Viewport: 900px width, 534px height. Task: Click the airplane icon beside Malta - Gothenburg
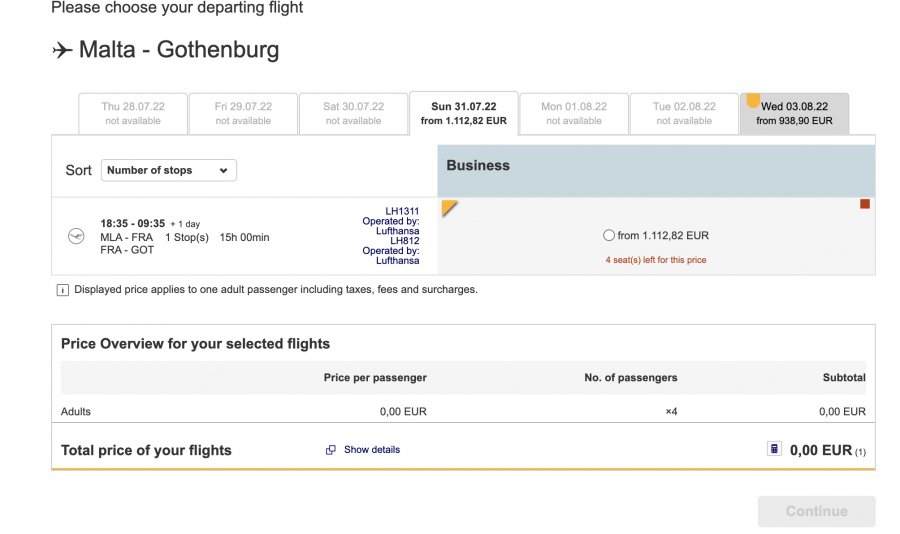coord(62,50)
